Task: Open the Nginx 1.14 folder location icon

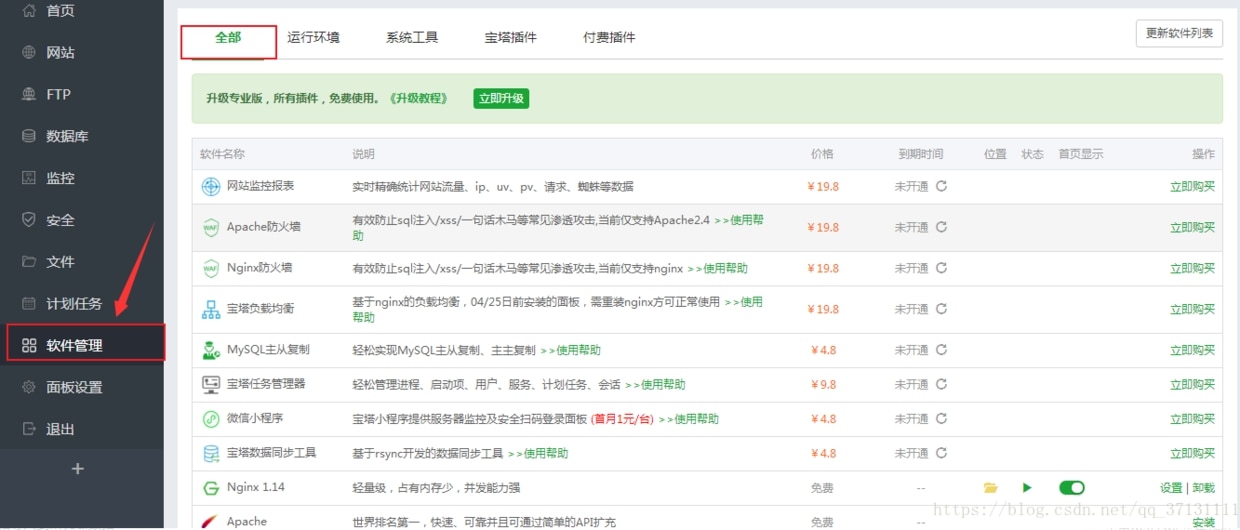Action: pos(990,488)
